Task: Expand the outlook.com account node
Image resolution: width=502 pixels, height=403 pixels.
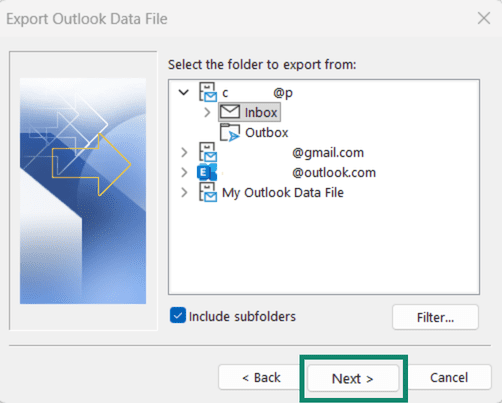Action: [184, 172]
